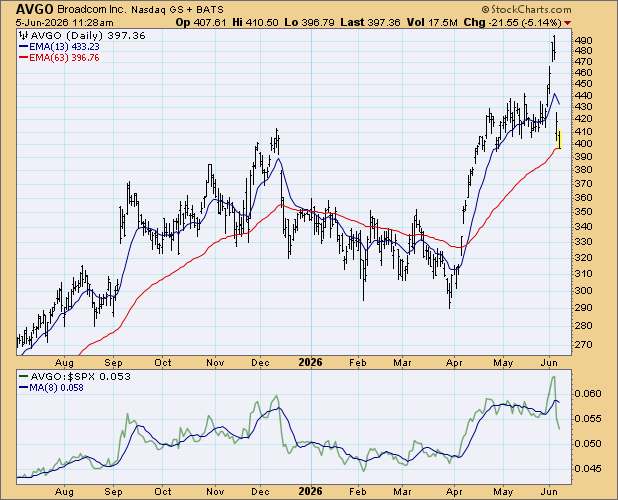This screenshot has height=500, width=618.
Task: Click 2026 on the ratio panel date axis
Action: (310, 491)
